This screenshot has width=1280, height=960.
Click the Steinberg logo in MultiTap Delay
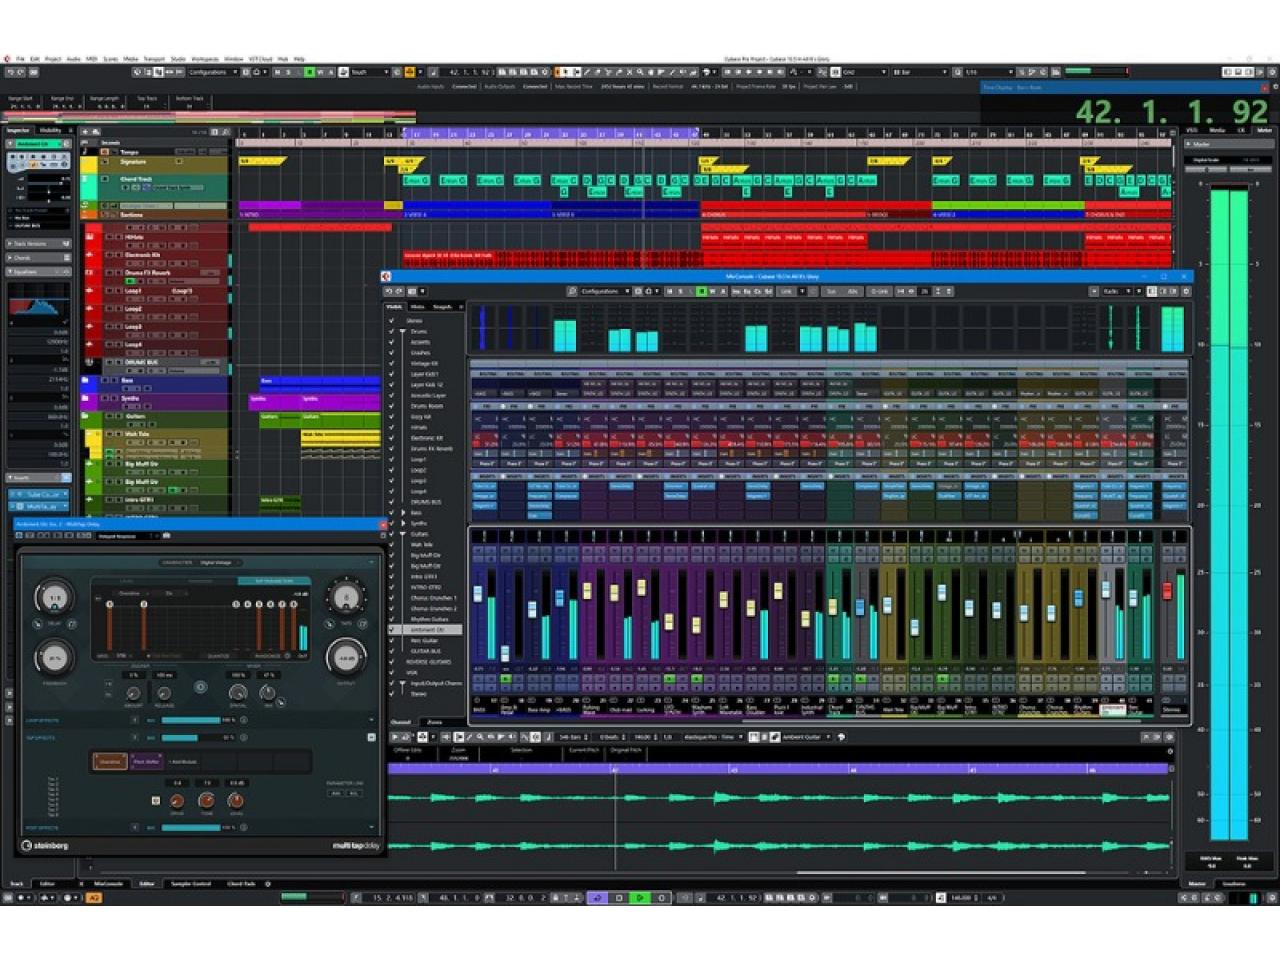tap(45, 846)
